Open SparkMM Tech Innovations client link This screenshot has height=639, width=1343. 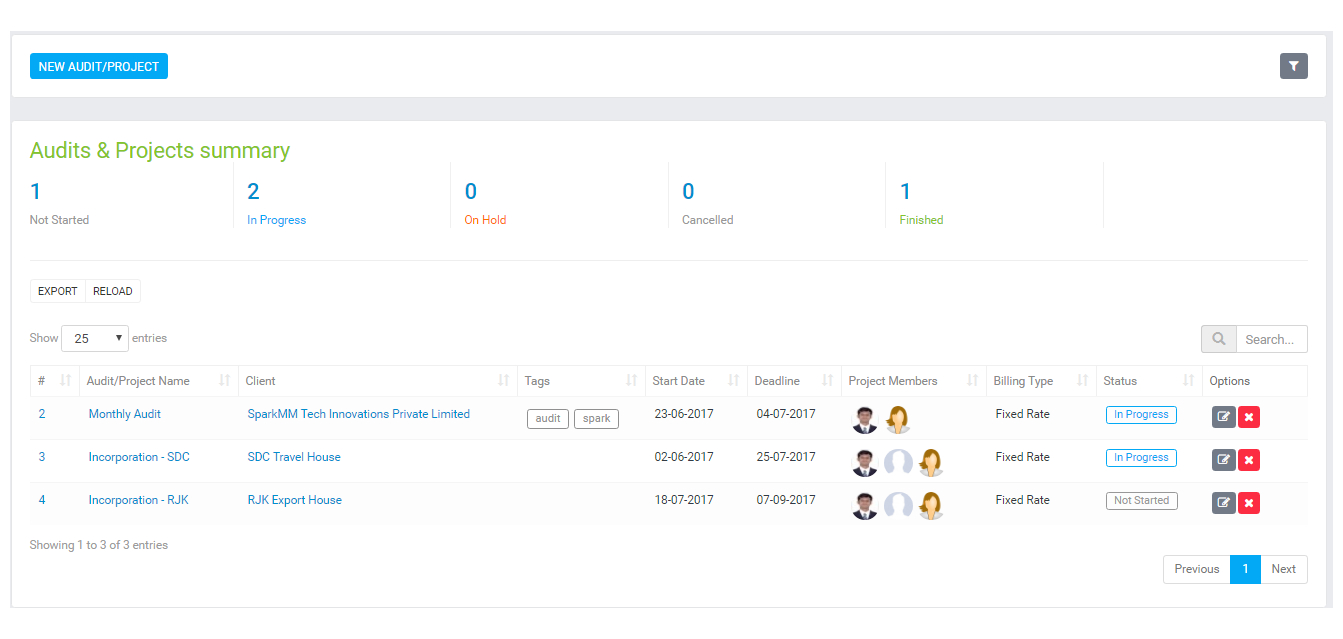(x=358, y=414)
